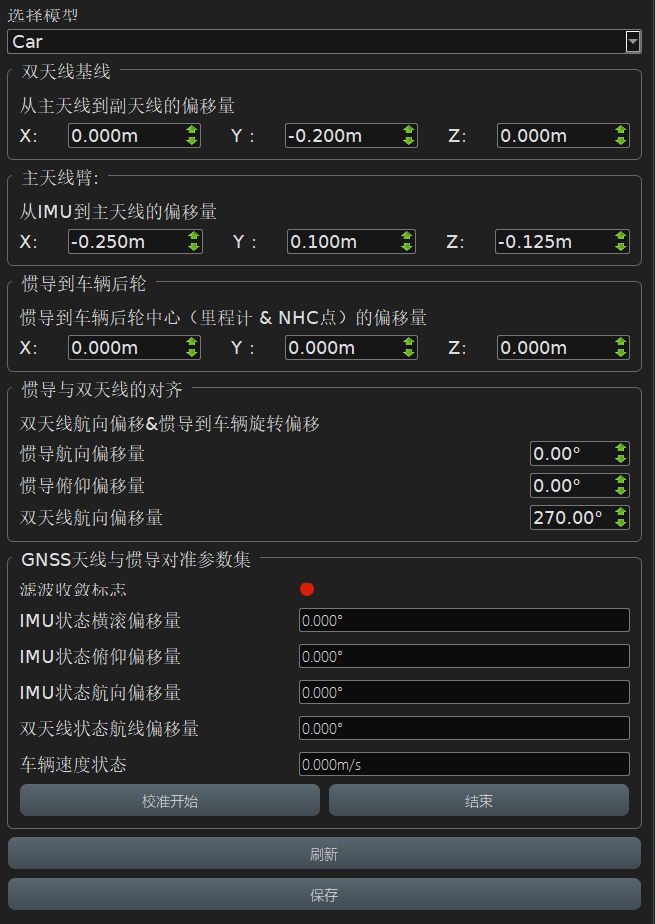Click the 惯导与双天线的对齐 group title
Image resolution: width=655 pixels, height=924 pixels.
pyautogui.click(x=102, y=390)
